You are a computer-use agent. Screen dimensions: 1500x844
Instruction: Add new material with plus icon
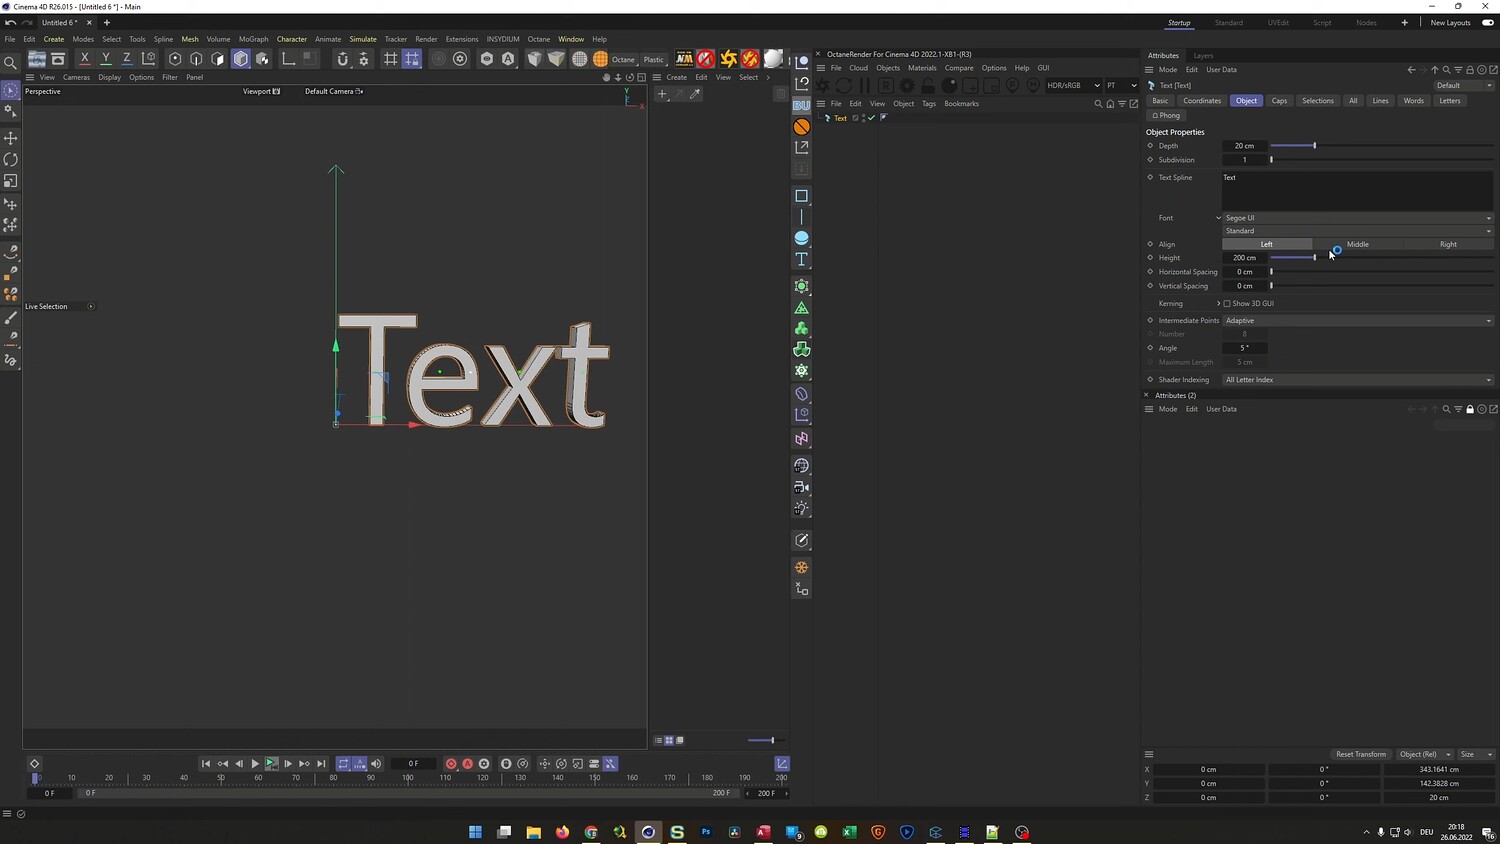[662, 94]
